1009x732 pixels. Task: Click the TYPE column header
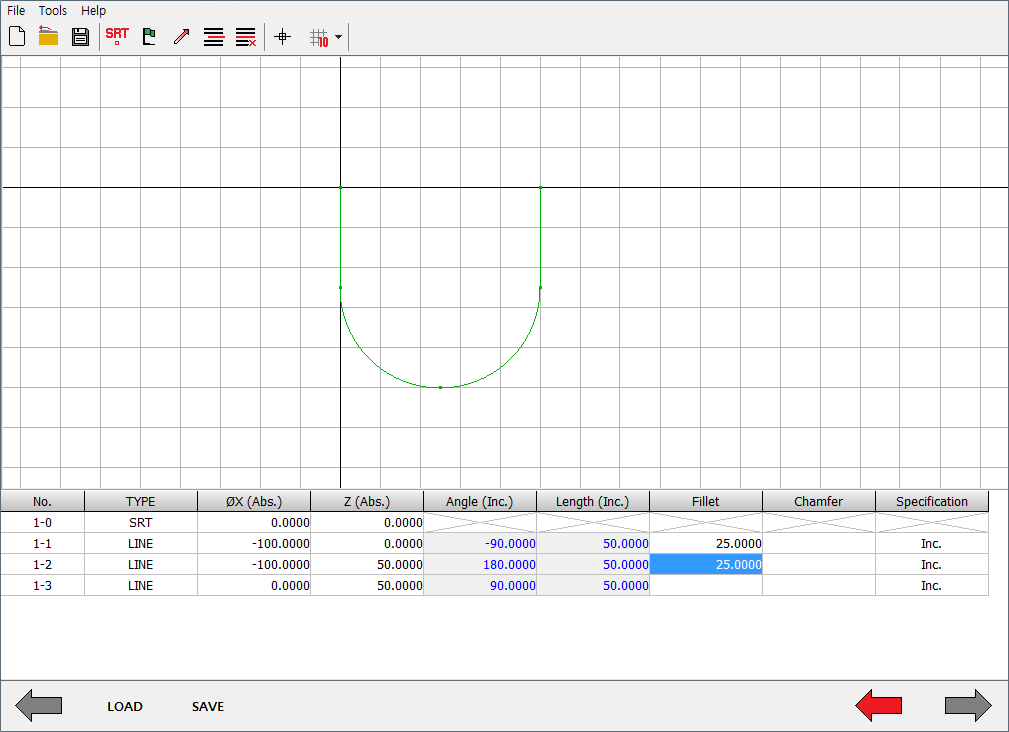[141, 502]
